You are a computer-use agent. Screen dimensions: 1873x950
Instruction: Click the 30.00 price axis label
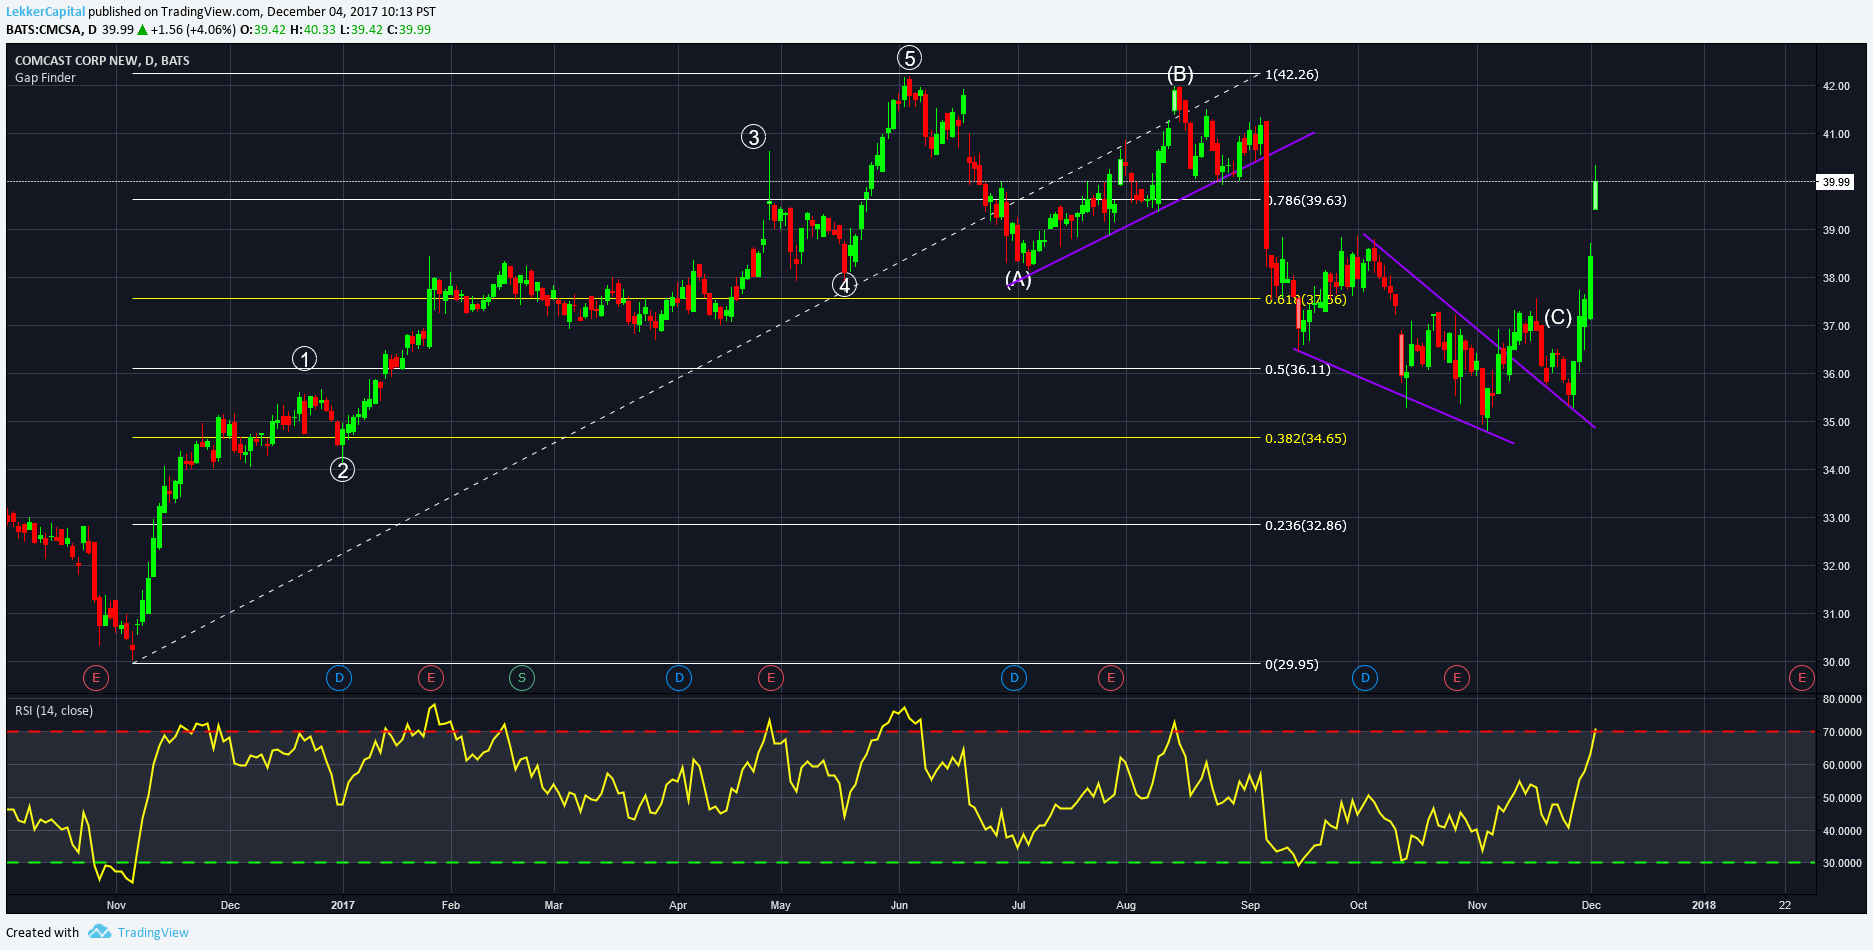click(1836, 662)
